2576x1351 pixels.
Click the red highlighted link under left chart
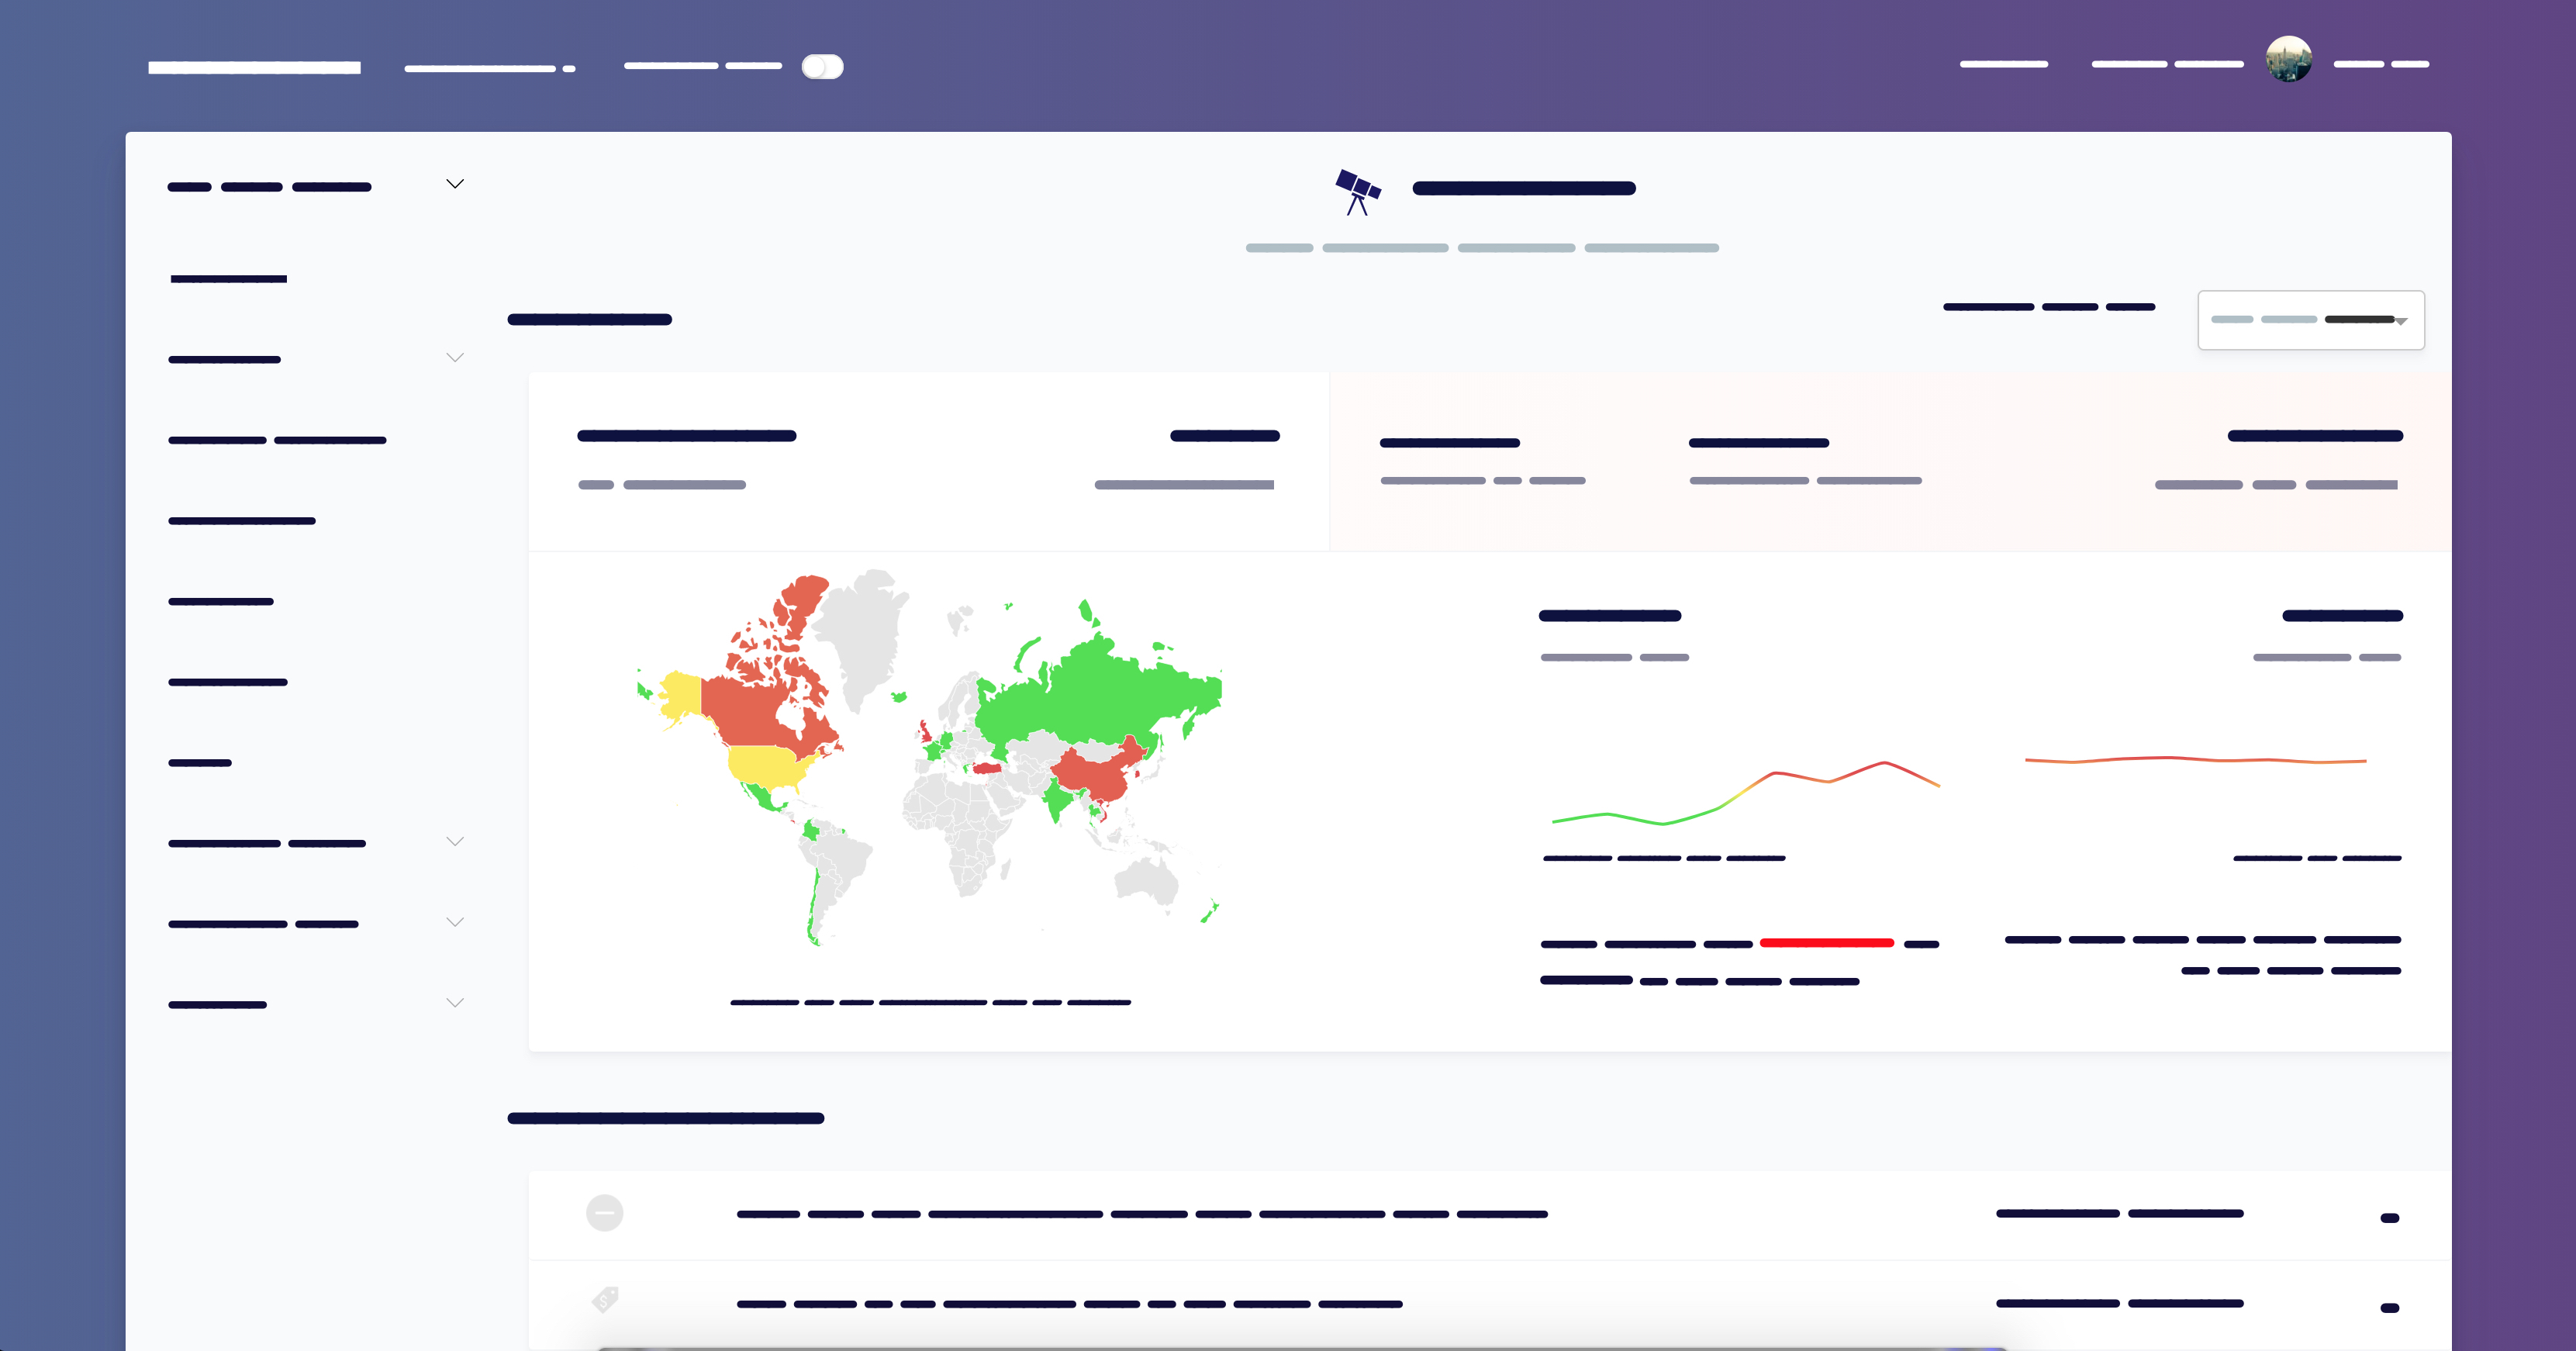(1826, 943)
